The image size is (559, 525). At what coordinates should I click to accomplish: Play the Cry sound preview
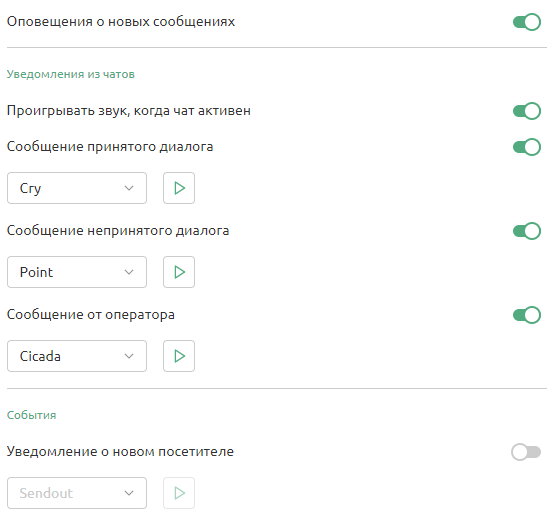pos(179,188)
